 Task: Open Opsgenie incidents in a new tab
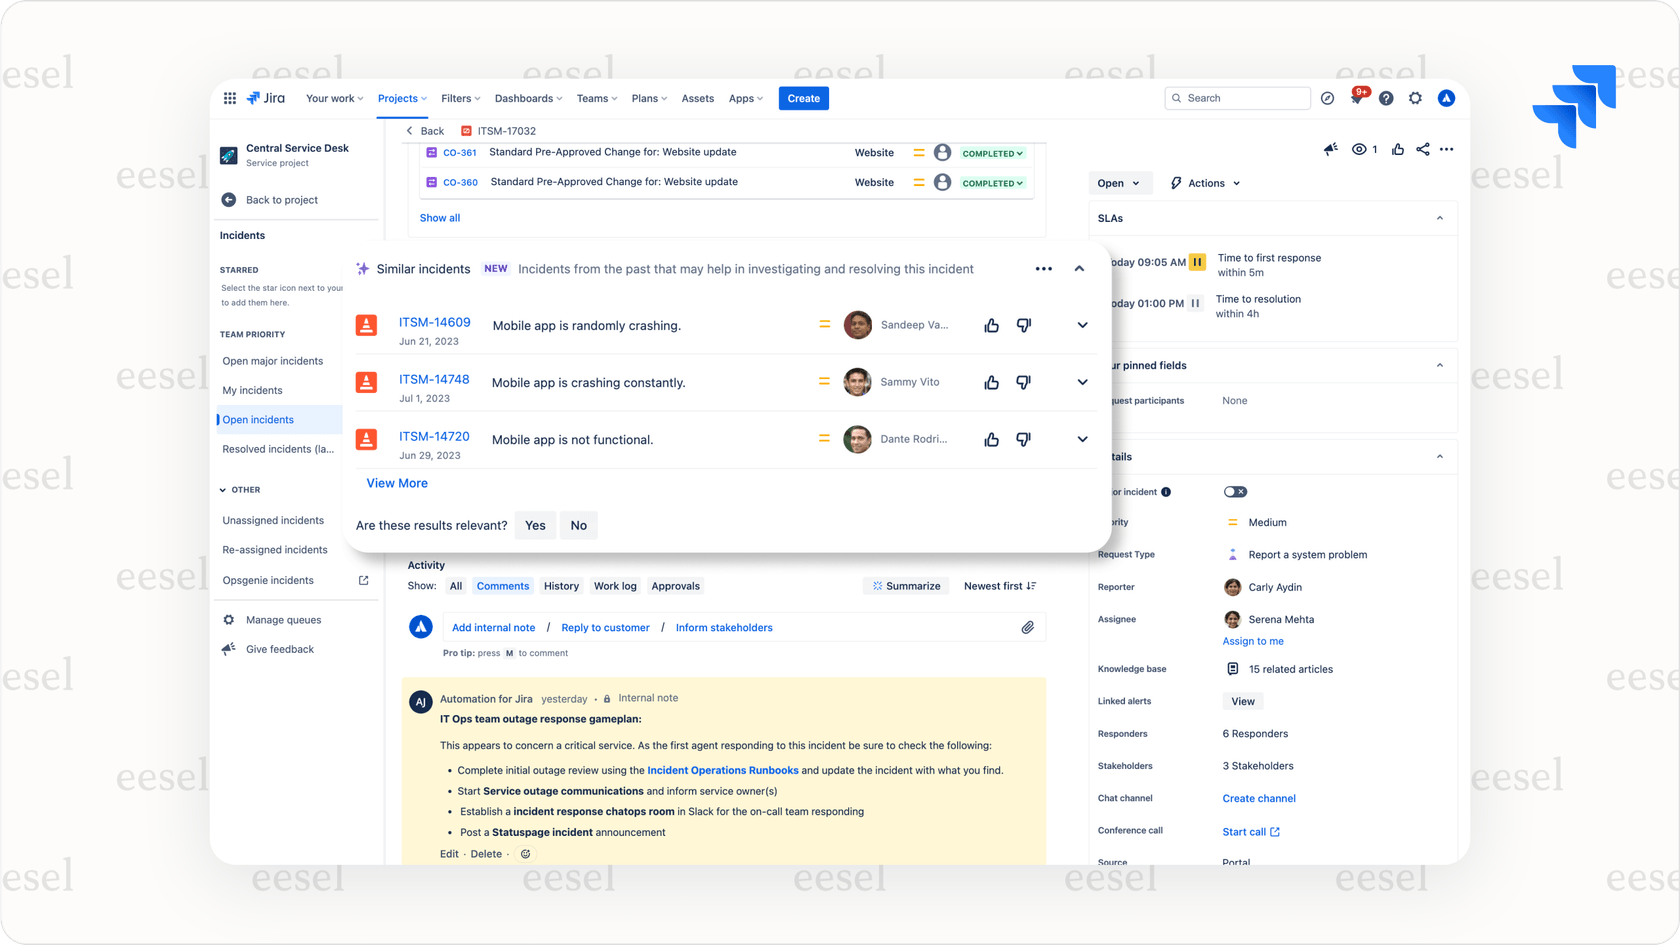(362, 580)
